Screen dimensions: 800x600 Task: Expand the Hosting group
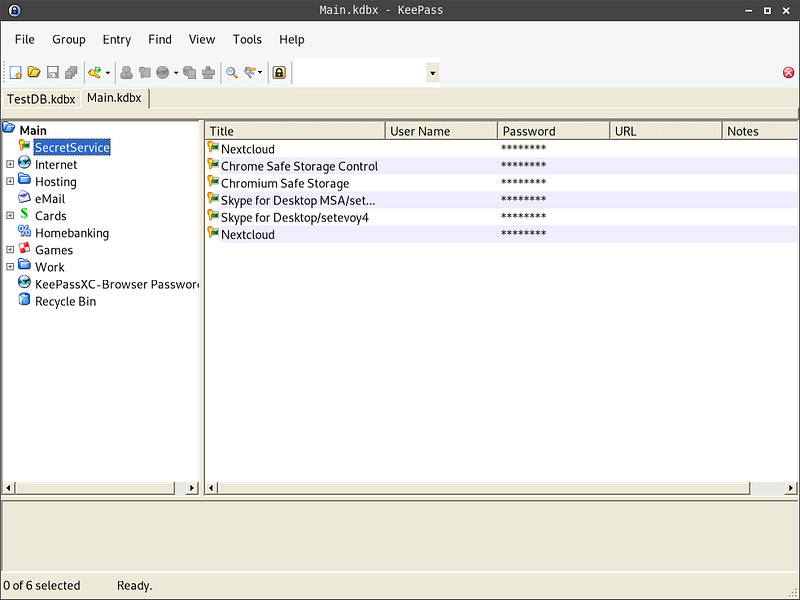pyautogui.click(x=10, y=181)
